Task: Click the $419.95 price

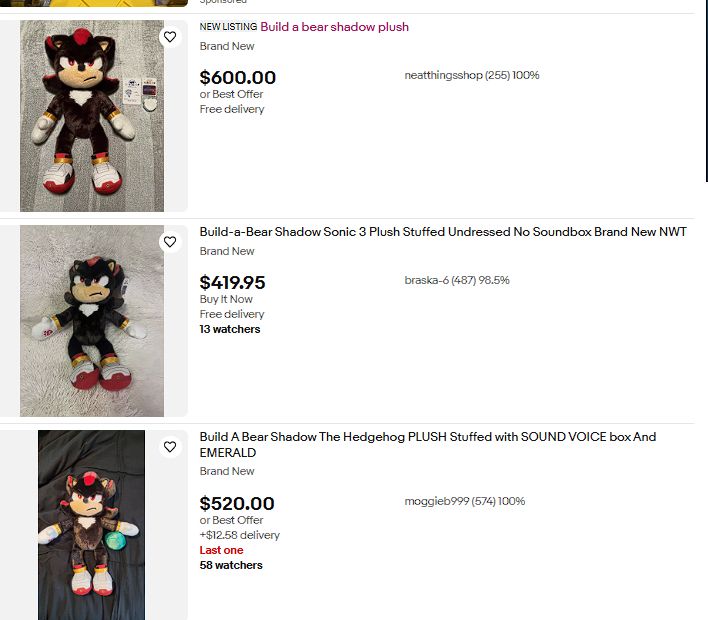Action: coord(233,282)
